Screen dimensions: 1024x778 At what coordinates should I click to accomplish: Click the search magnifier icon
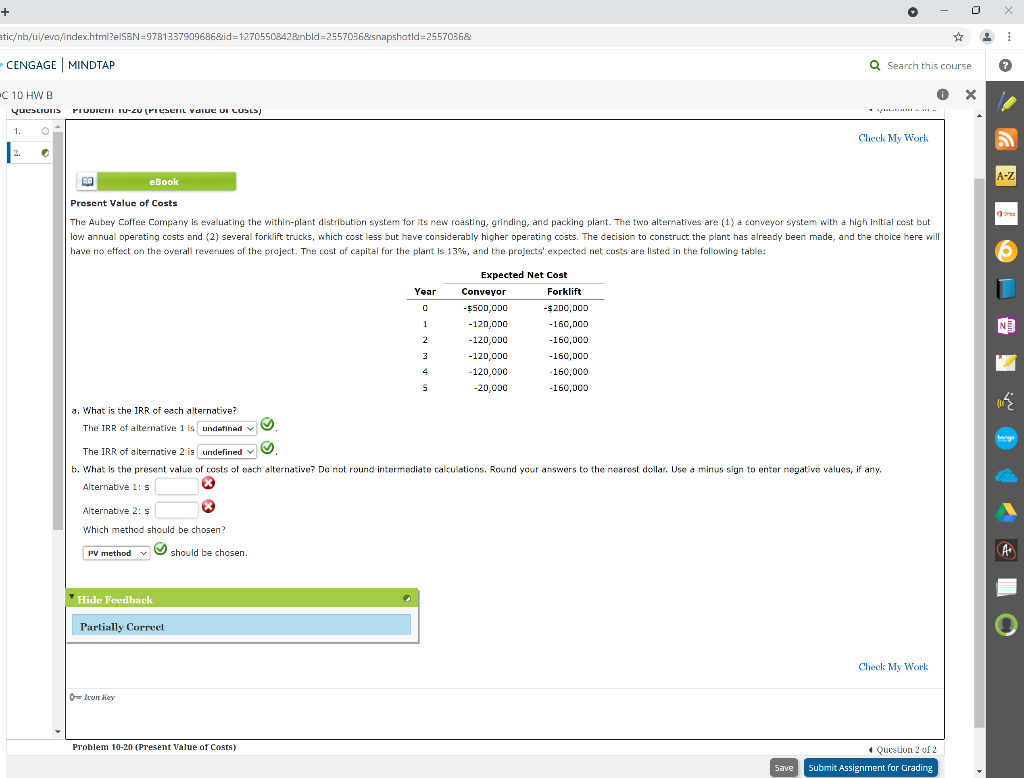pos(874,65)
